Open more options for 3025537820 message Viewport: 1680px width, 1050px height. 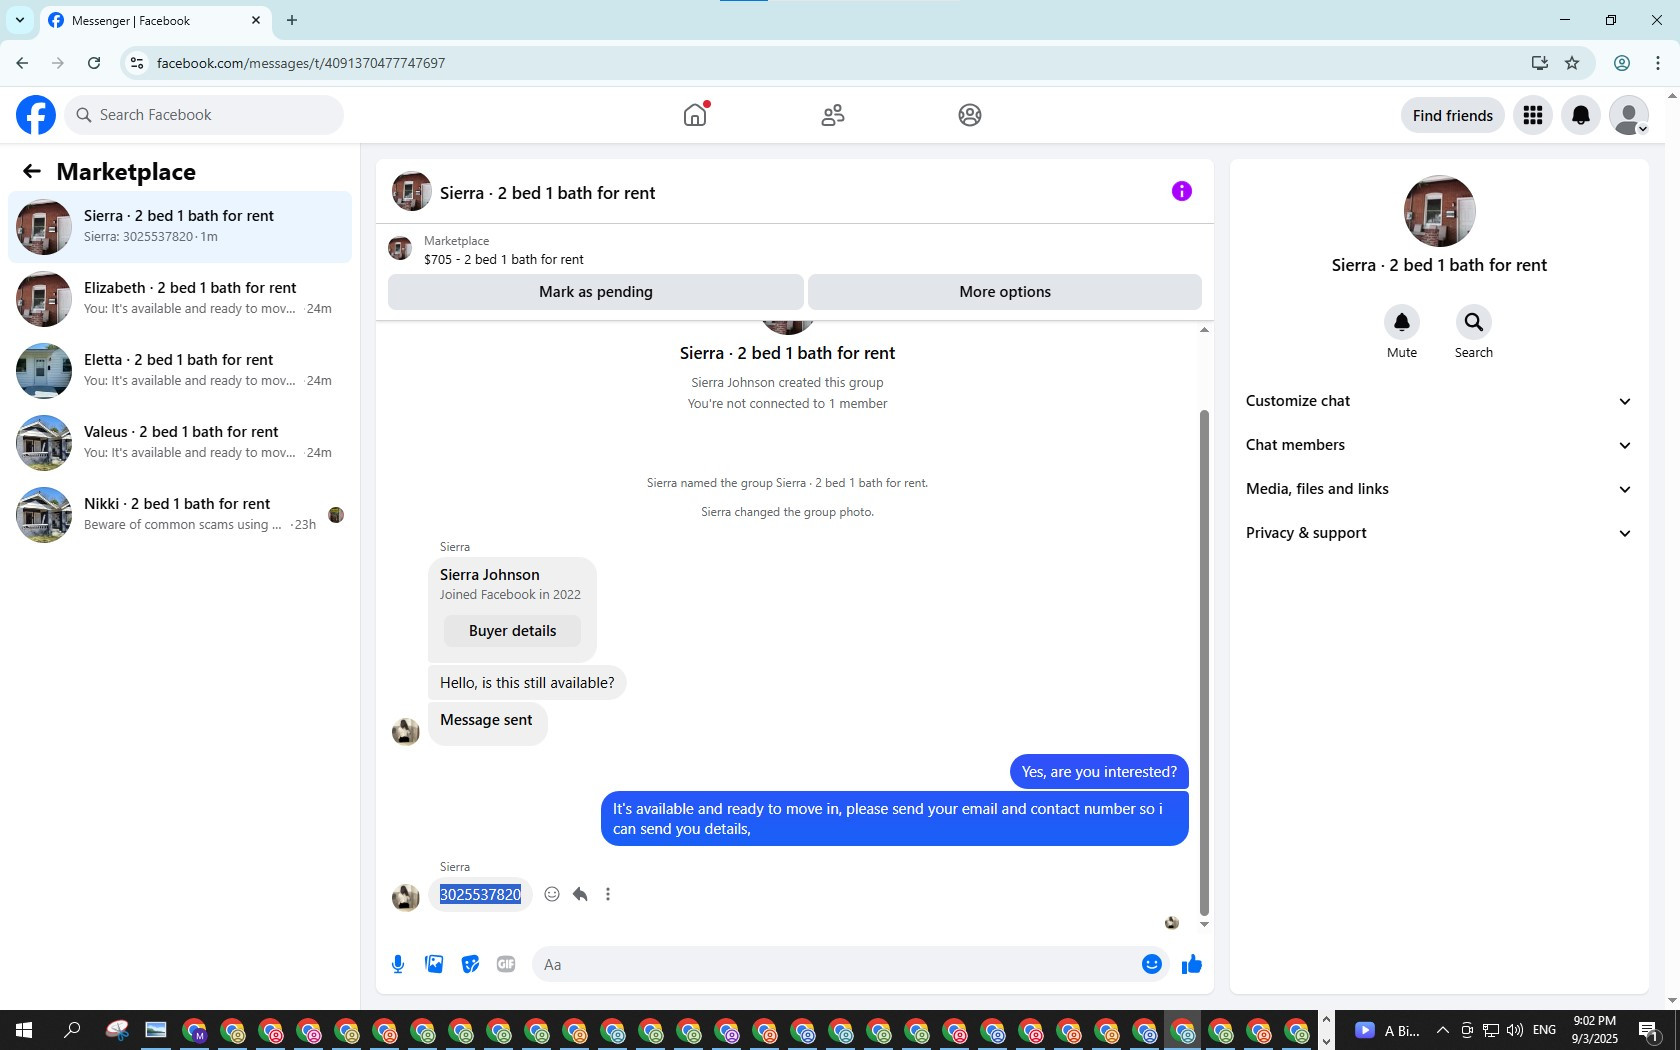tap(608, 894)
